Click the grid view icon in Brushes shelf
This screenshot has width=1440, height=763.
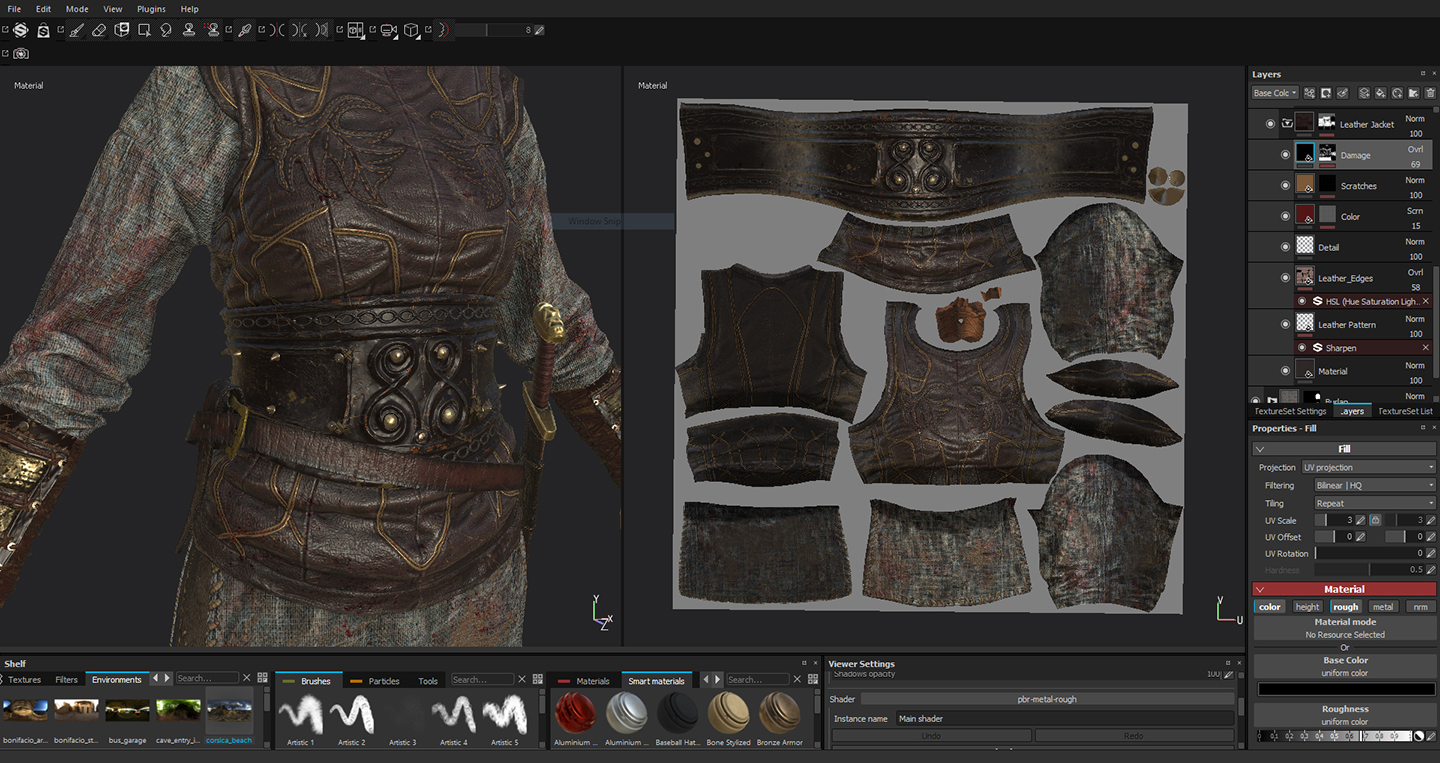(539, 679)
